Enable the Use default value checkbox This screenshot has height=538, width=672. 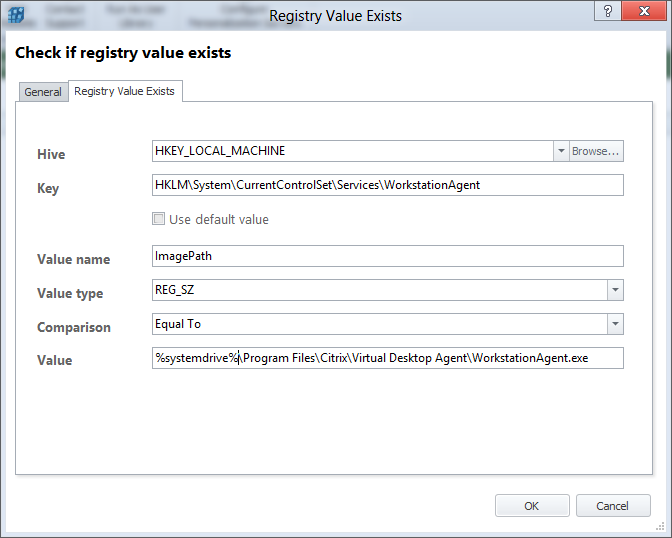[158, 220]
